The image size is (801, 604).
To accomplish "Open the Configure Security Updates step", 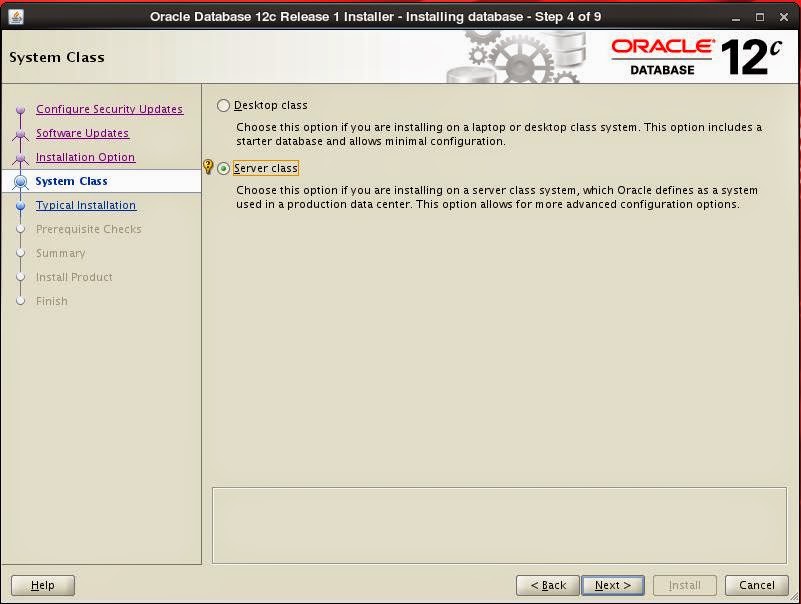I will tap(109, 109).
